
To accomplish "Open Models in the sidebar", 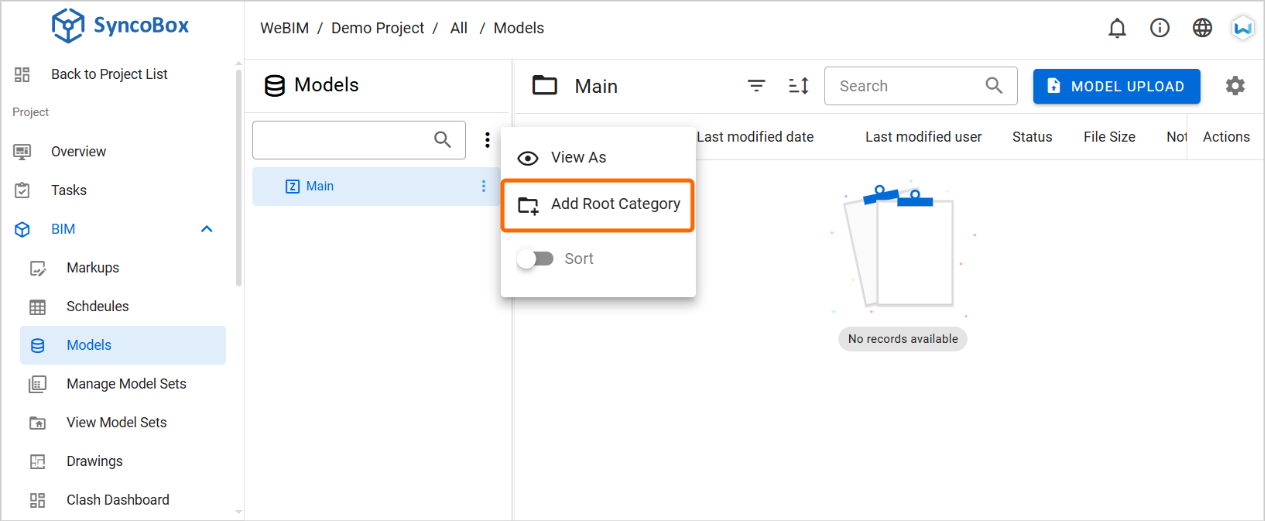I will [x=123, y=345].
